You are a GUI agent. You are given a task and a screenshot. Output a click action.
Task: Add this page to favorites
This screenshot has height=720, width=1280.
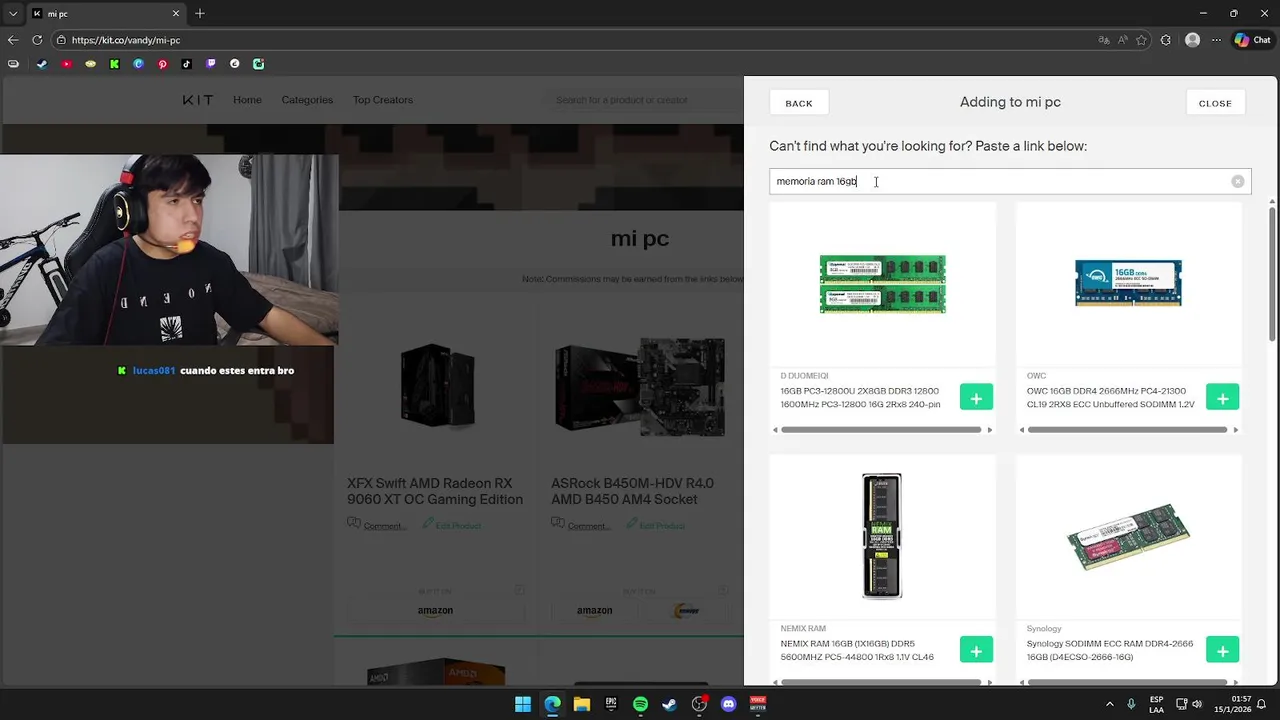(x=1142, y=40)
